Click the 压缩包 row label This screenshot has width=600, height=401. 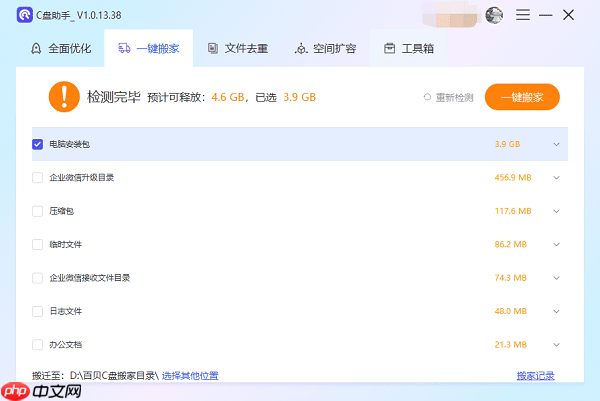coord(61,211)
